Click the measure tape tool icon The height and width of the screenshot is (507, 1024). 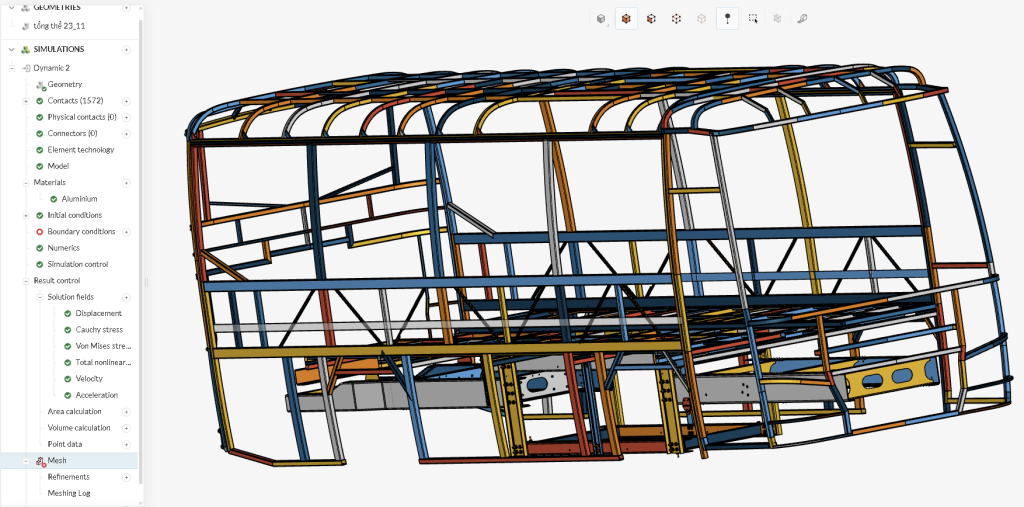pos(802,18)
